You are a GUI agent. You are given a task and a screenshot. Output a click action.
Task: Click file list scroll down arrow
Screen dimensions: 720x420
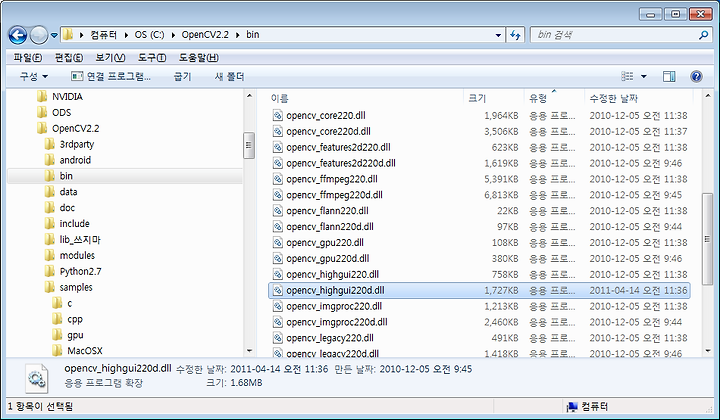pos(708,351)
